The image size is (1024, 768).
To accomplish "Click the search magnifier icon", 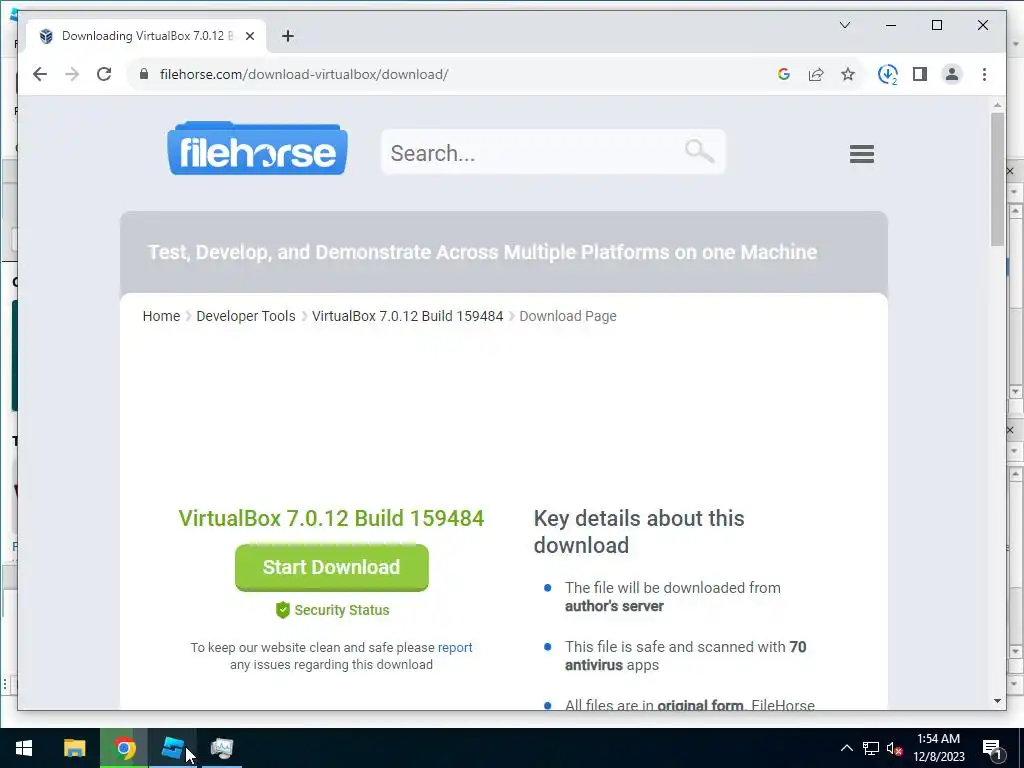I will (x=699, y=151).
